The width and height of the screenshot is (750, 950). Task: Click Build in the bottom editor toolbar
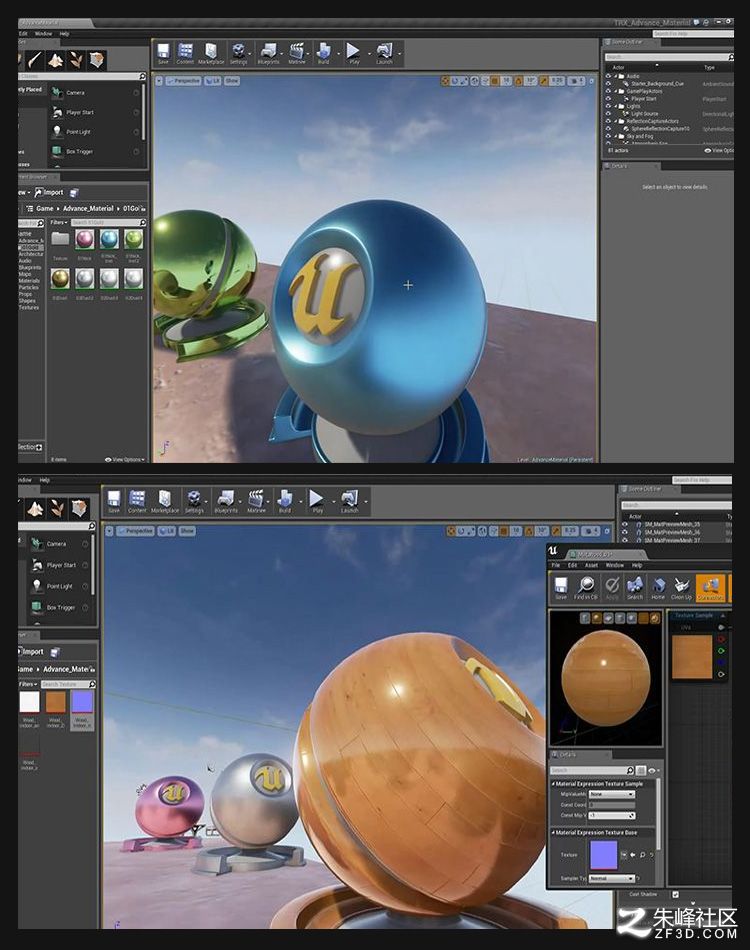coord(285,502)
